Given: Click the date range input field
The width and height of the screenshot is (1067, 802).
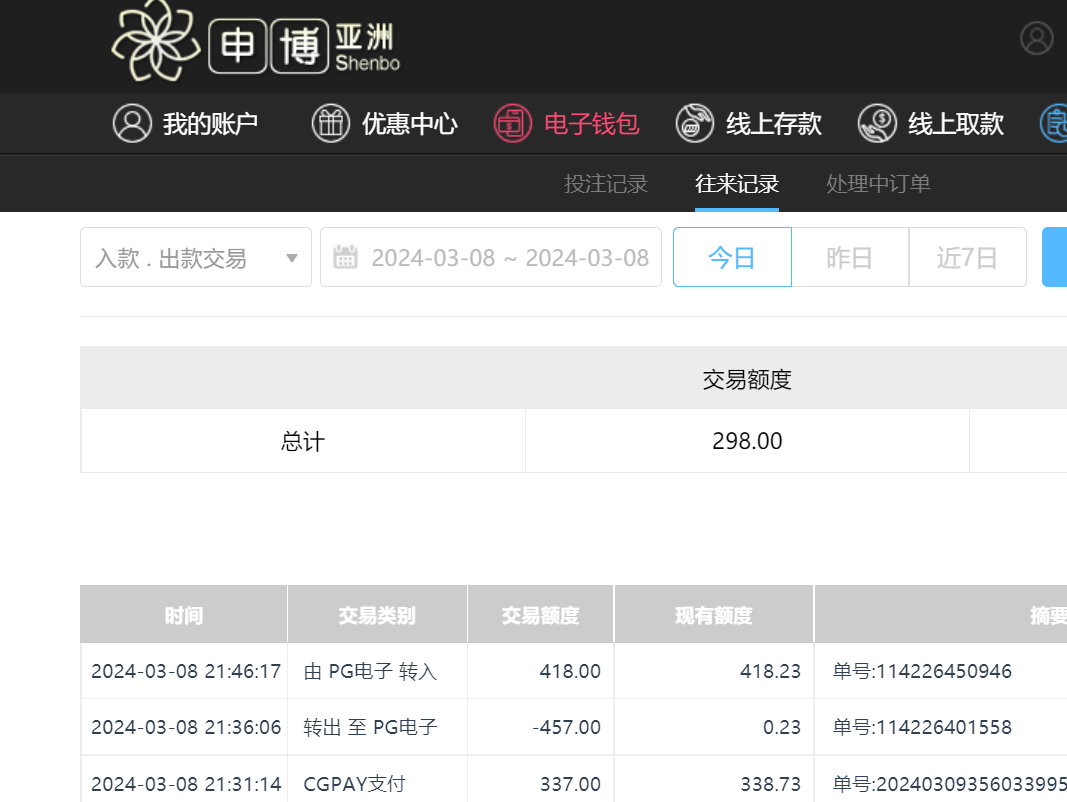Looking at the screenshot, I should point(509,257).
